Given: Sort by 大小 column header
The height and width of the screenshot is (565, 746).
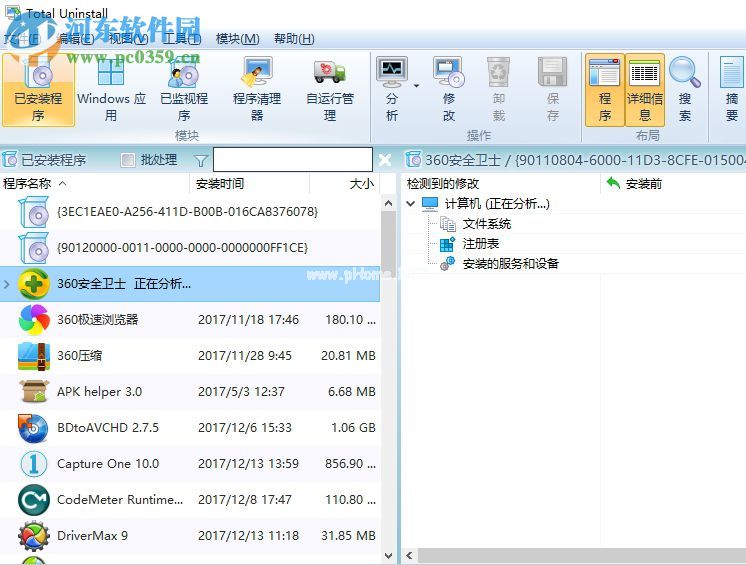Looking at the screenshot, I should [345, 184].
